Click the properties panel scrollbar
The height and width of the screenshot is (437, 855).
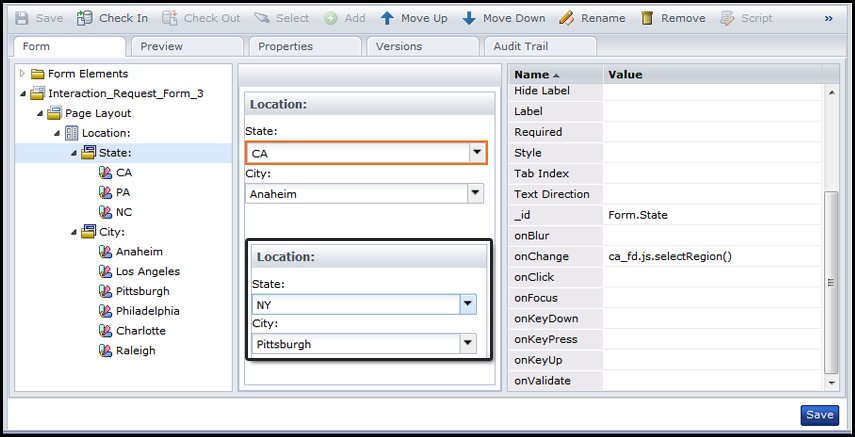(x=831, y=282)
